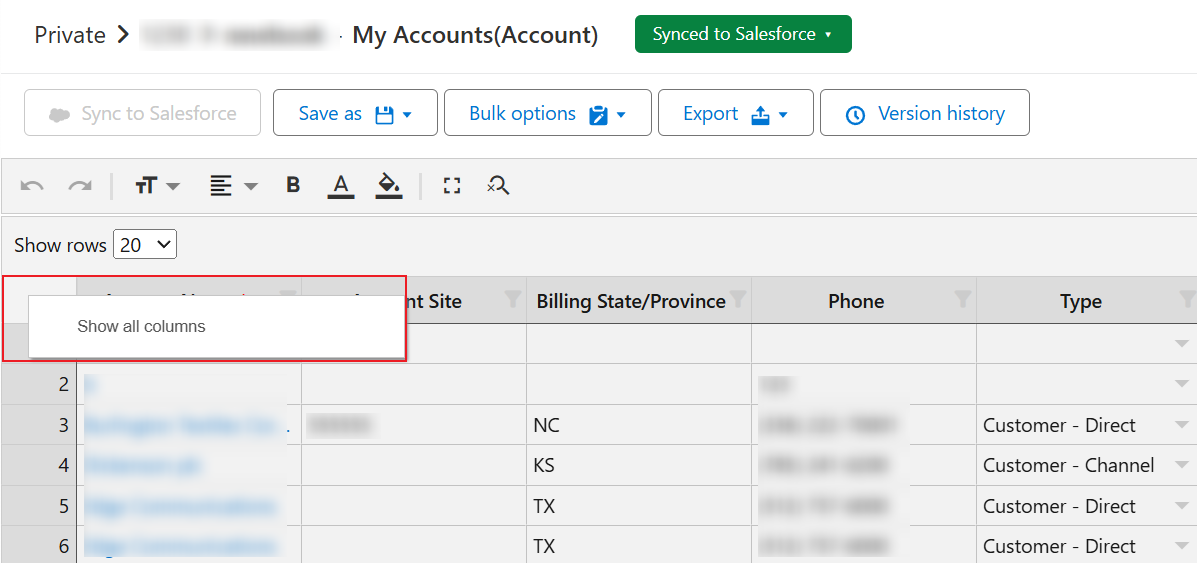
Task: Filter the Account Site column
Action: [x=514, y=299]
